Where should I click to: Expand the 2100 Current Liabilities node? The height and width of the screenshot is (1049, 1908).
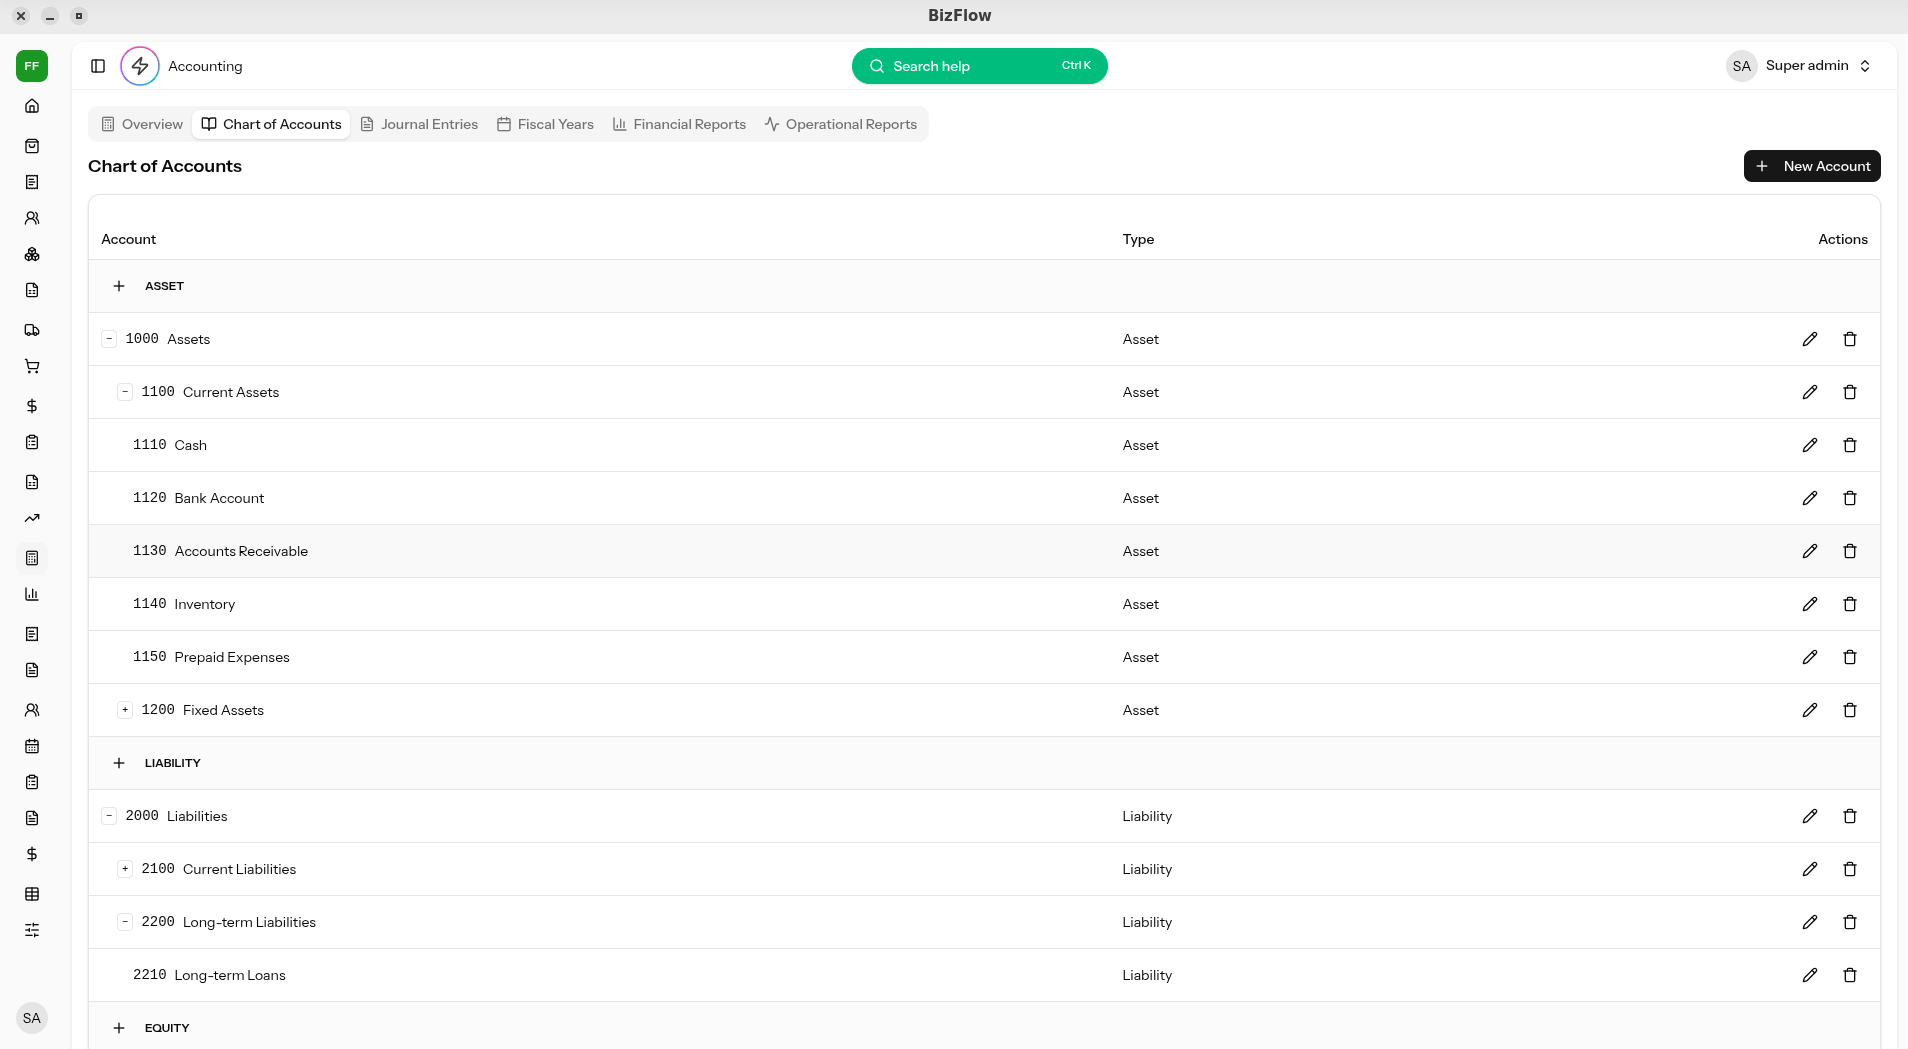click(x=125, y=869)
